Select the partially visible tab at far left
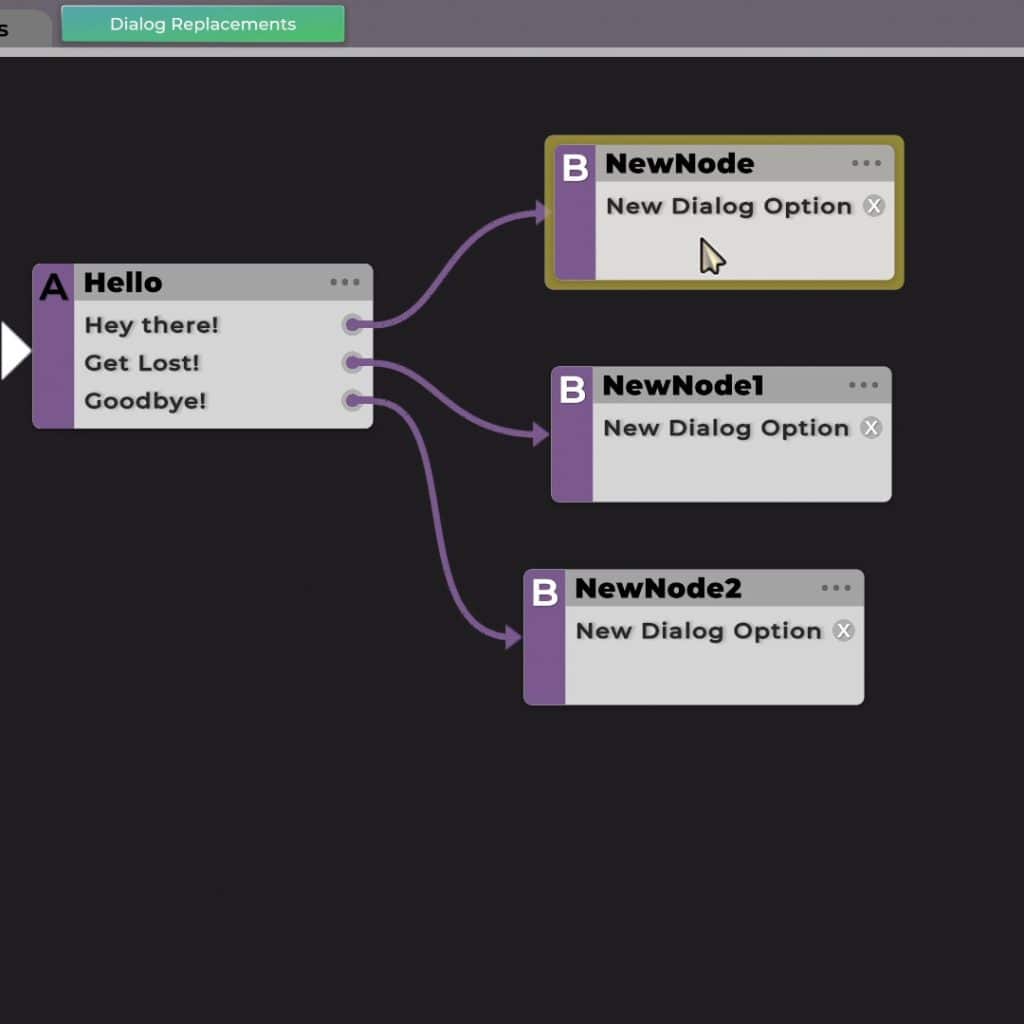 [x=20, y=28]
